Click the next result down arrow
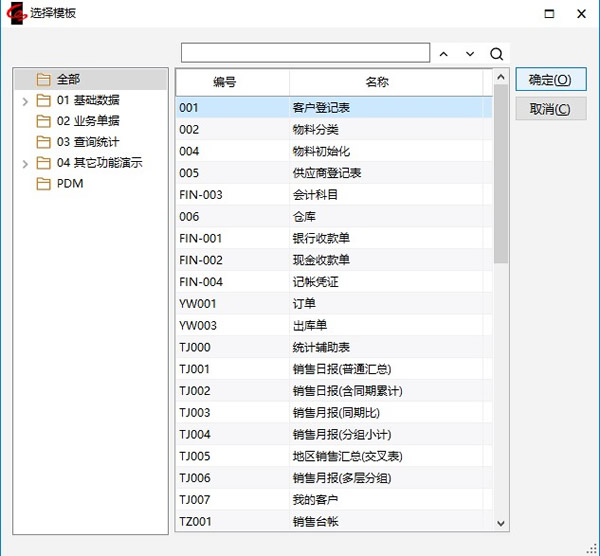The width and height of the screenshot is (600, 556). [470, 54]
